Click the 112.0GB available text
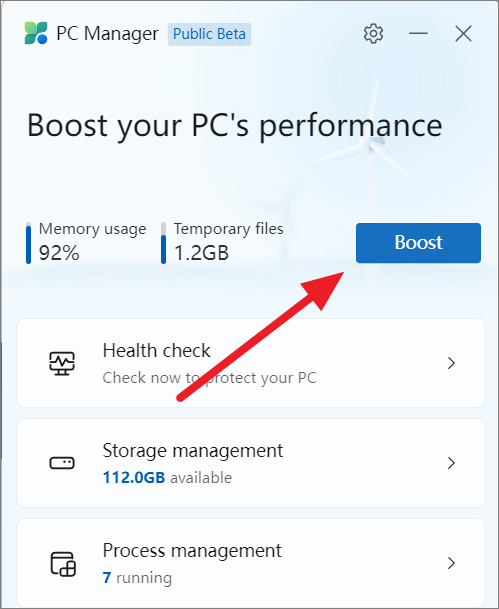This screenshot has width=499, height=609. [x=167, y=477]
